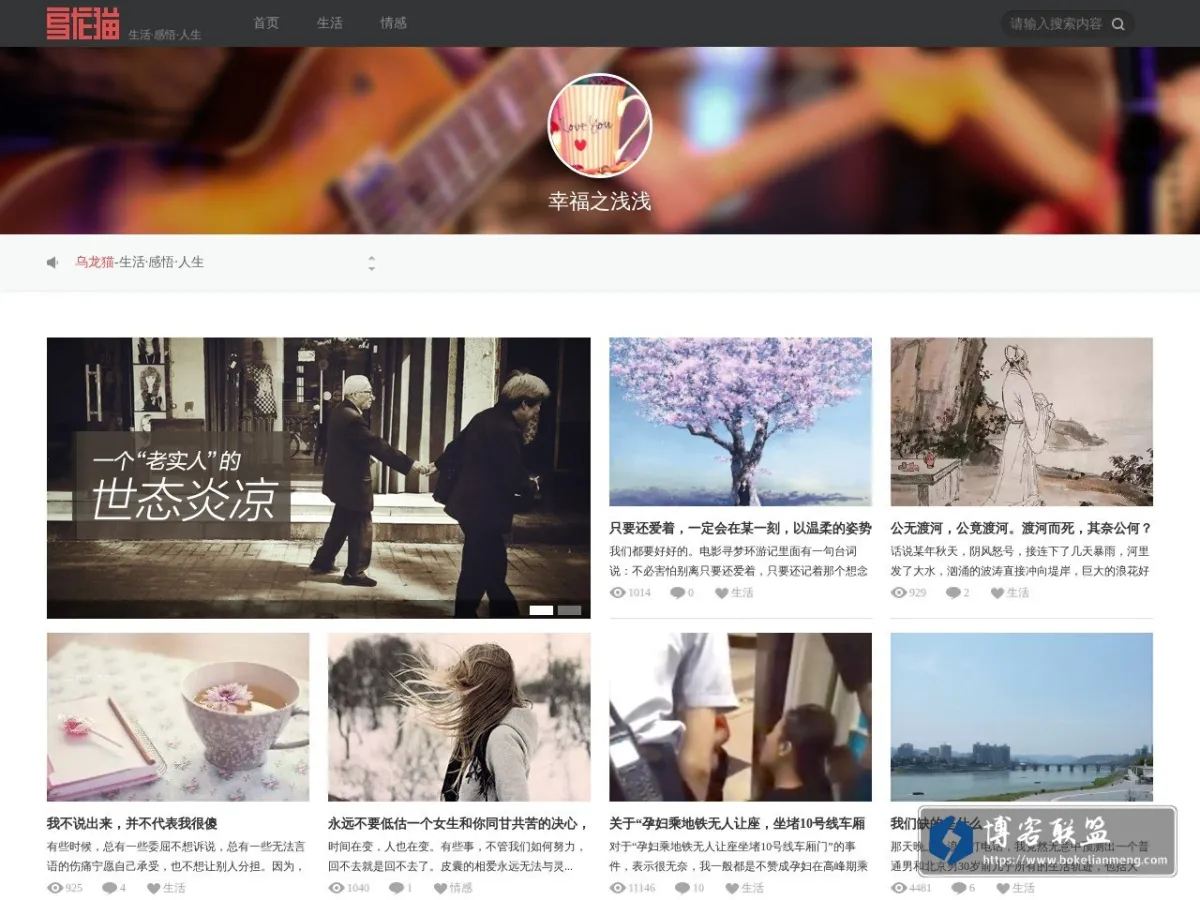Click view count eye icon beside 925
The image size is (1200, 900).
pyautogui.click(x=55, y=888)
